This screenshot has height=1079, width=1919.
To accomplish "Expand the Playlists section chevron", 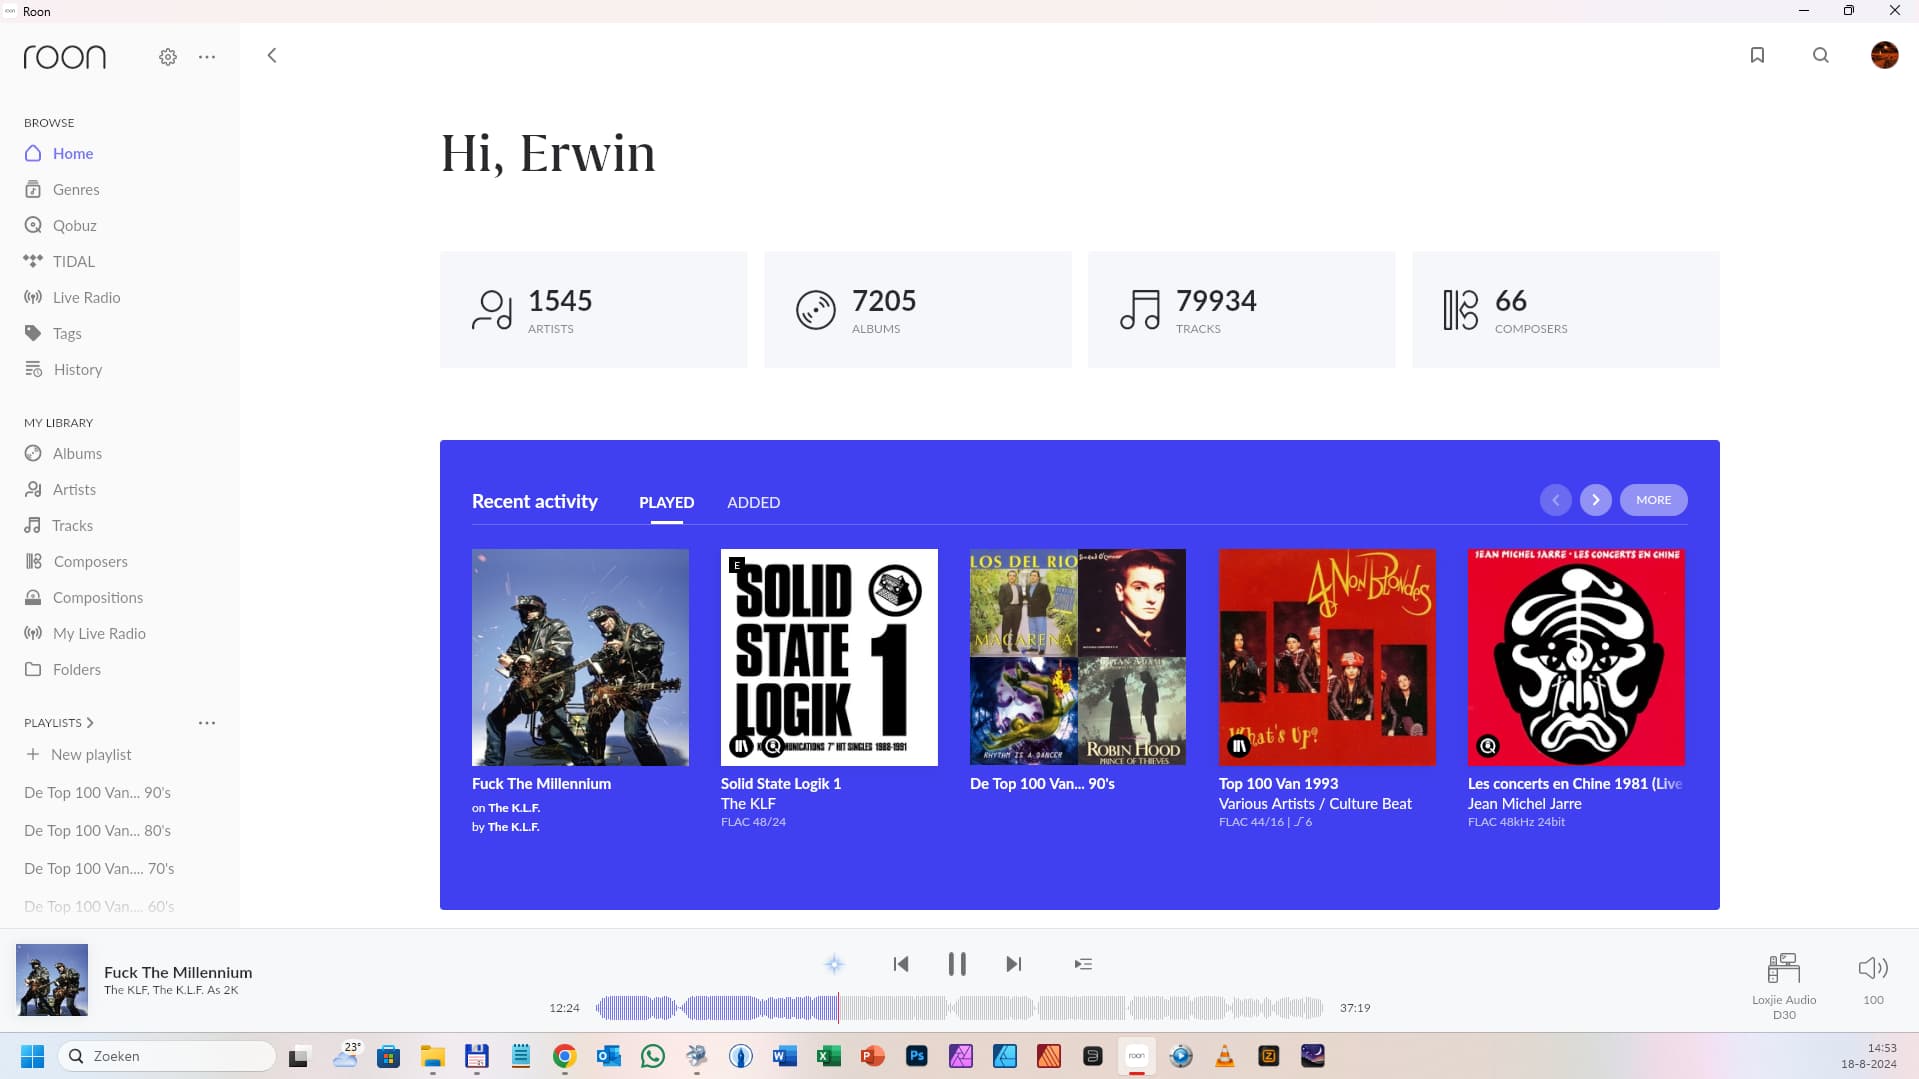I will (x=90, y=723).
